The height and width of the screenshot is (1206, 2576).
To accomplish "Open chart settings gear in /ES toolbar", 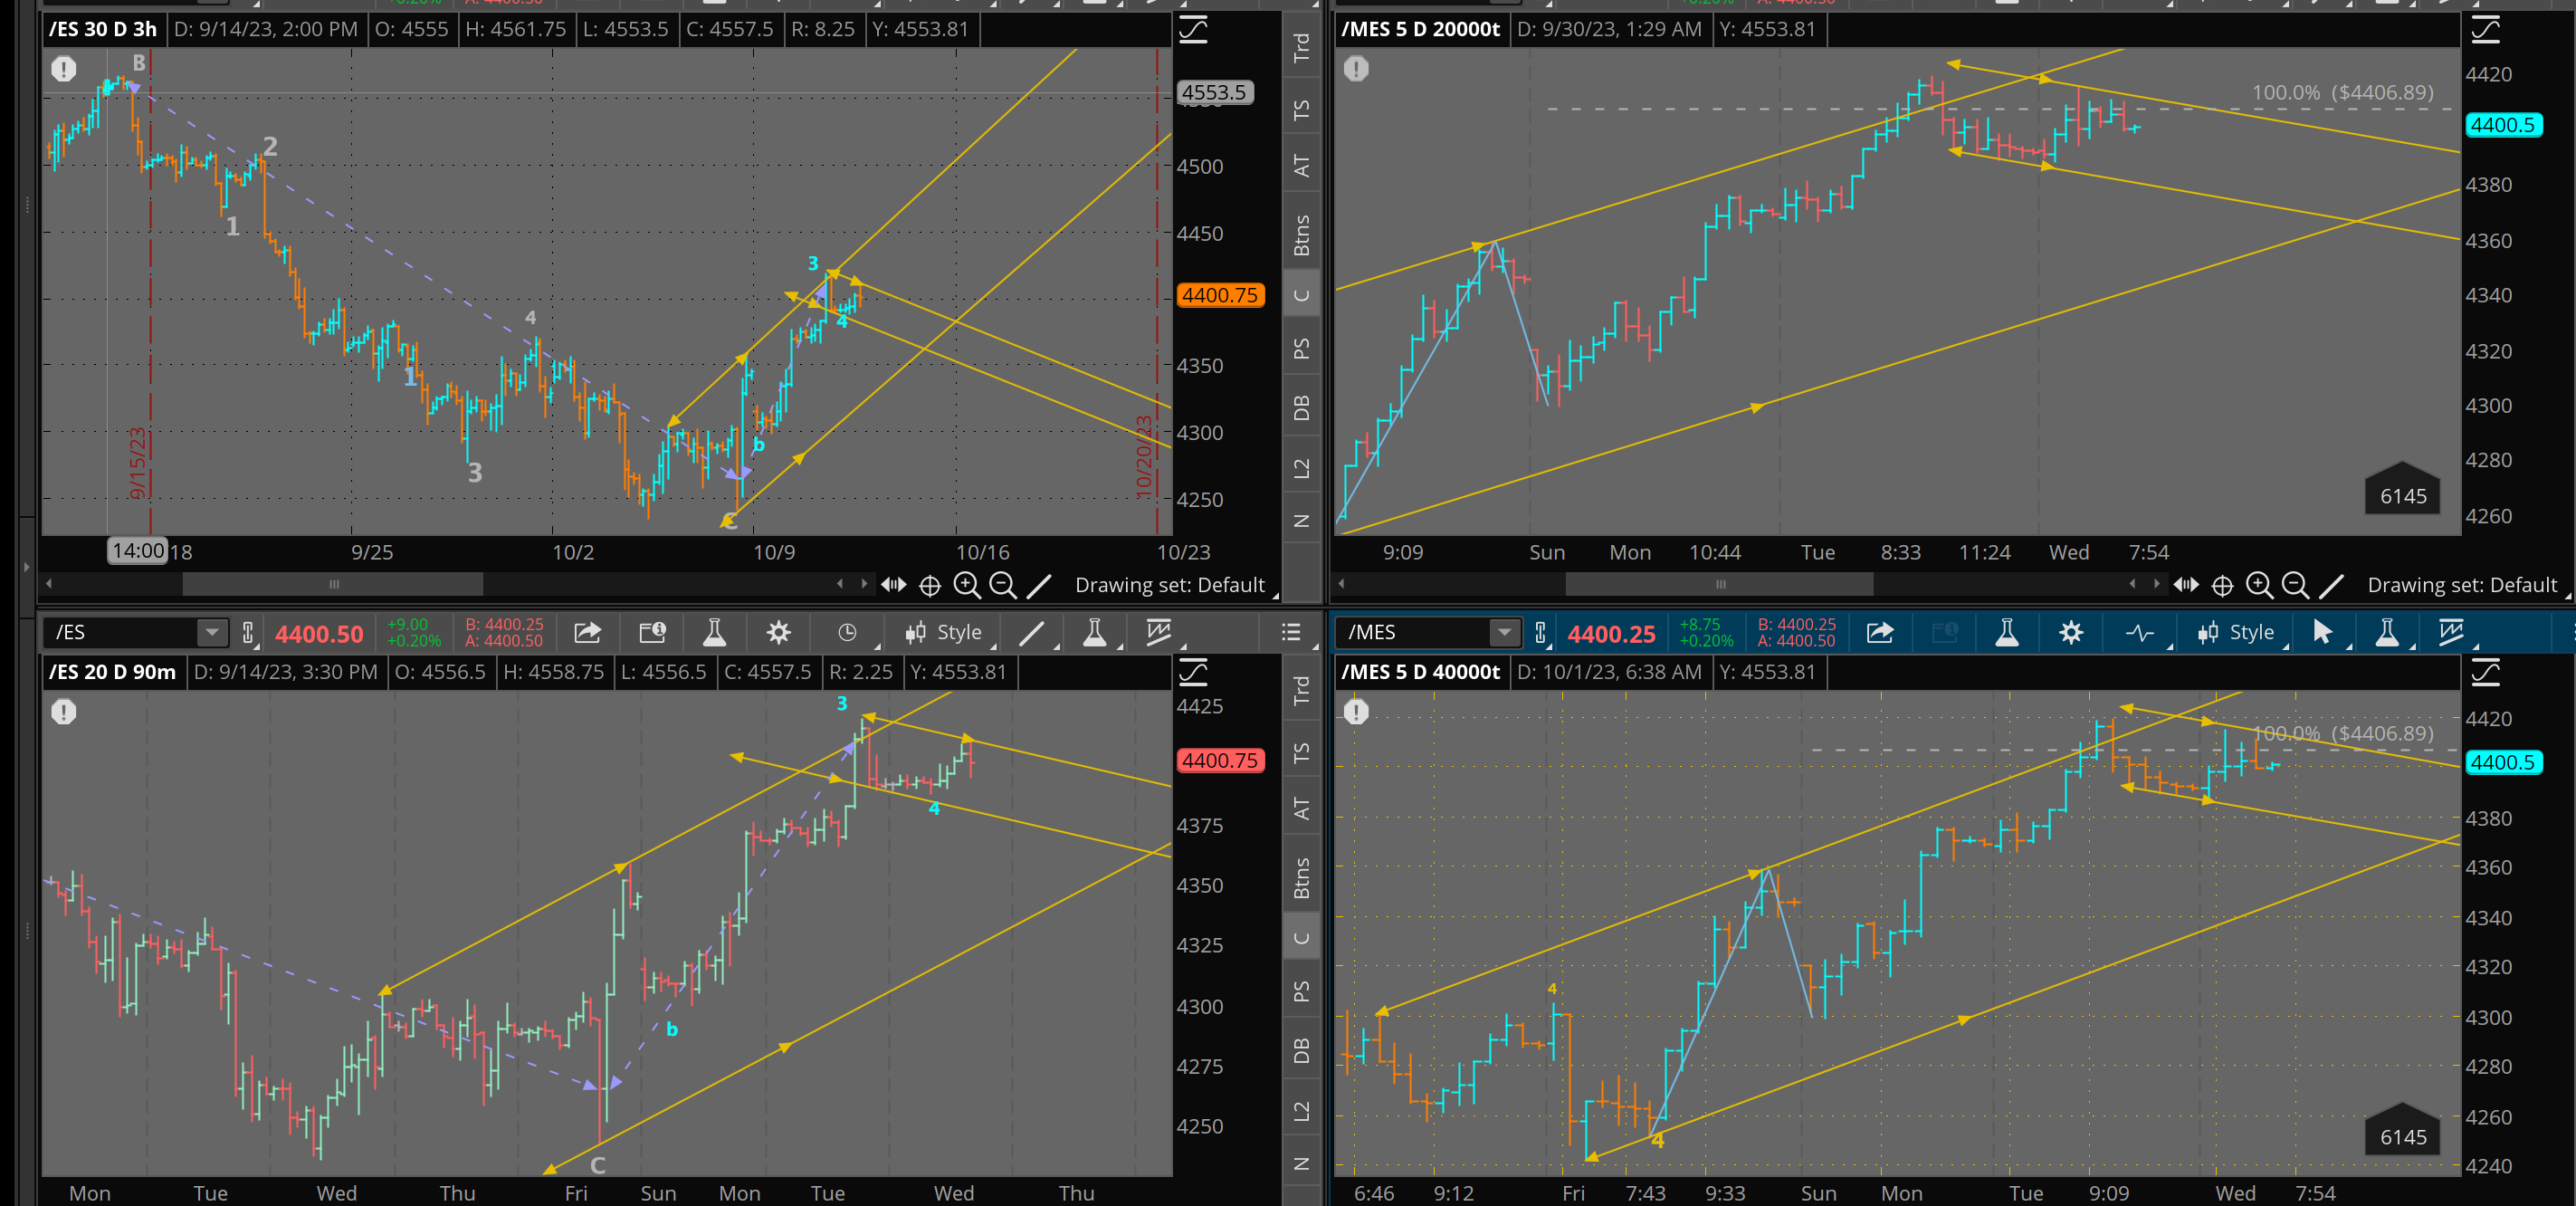I will tap(778, 632).
